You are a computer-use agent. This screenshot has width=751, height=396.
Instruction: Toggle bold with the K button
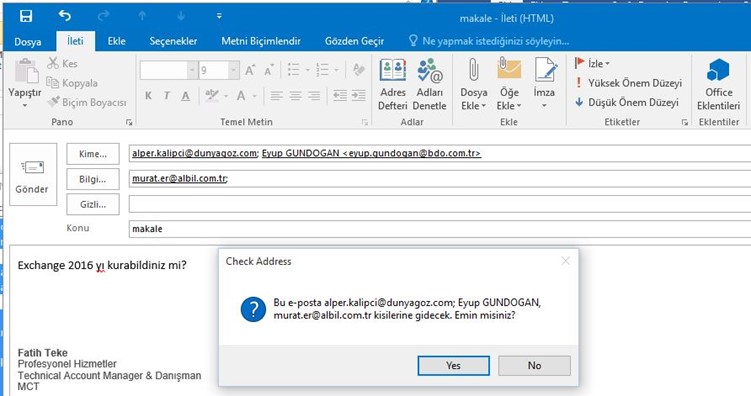pos(148,96)
